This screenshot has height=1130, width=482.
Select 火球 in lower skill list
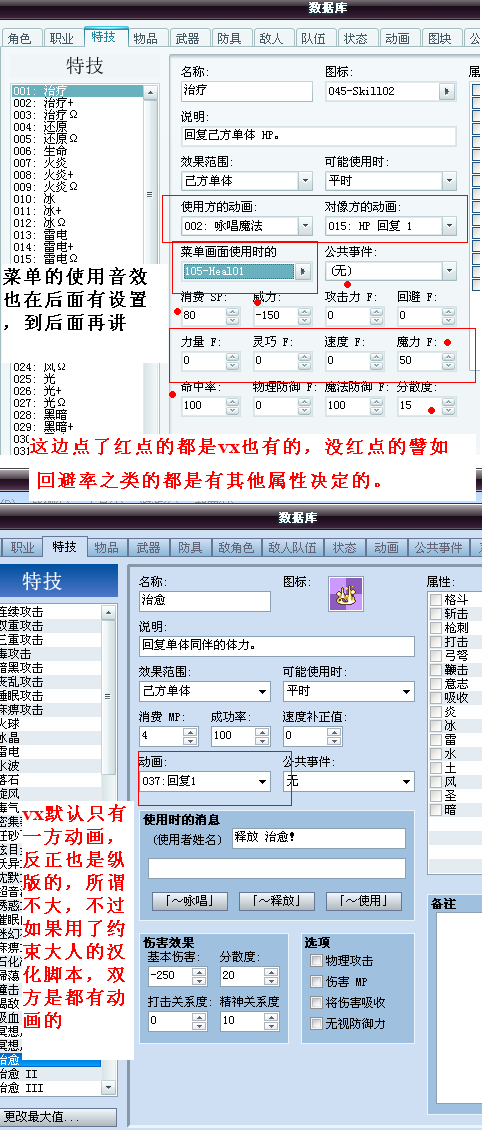pos(50,723)
